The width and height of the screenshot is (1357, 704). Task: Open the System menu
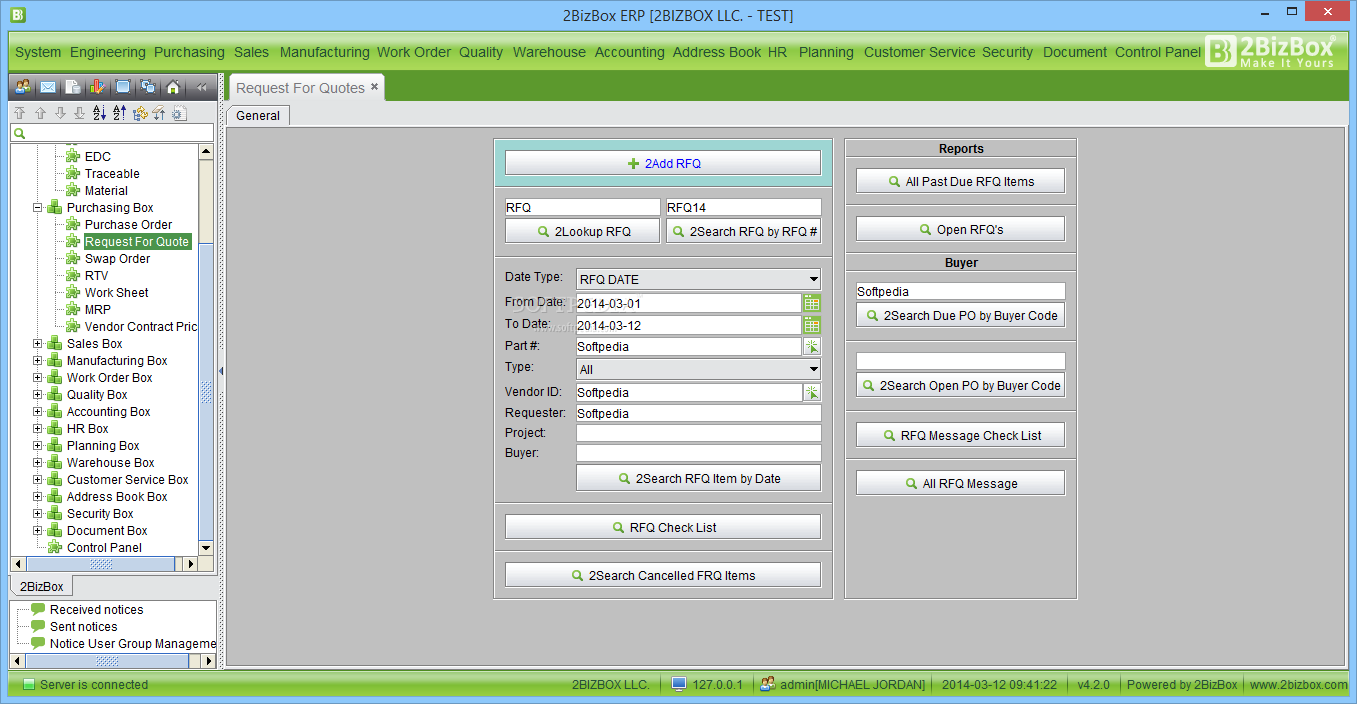(38, 52)
